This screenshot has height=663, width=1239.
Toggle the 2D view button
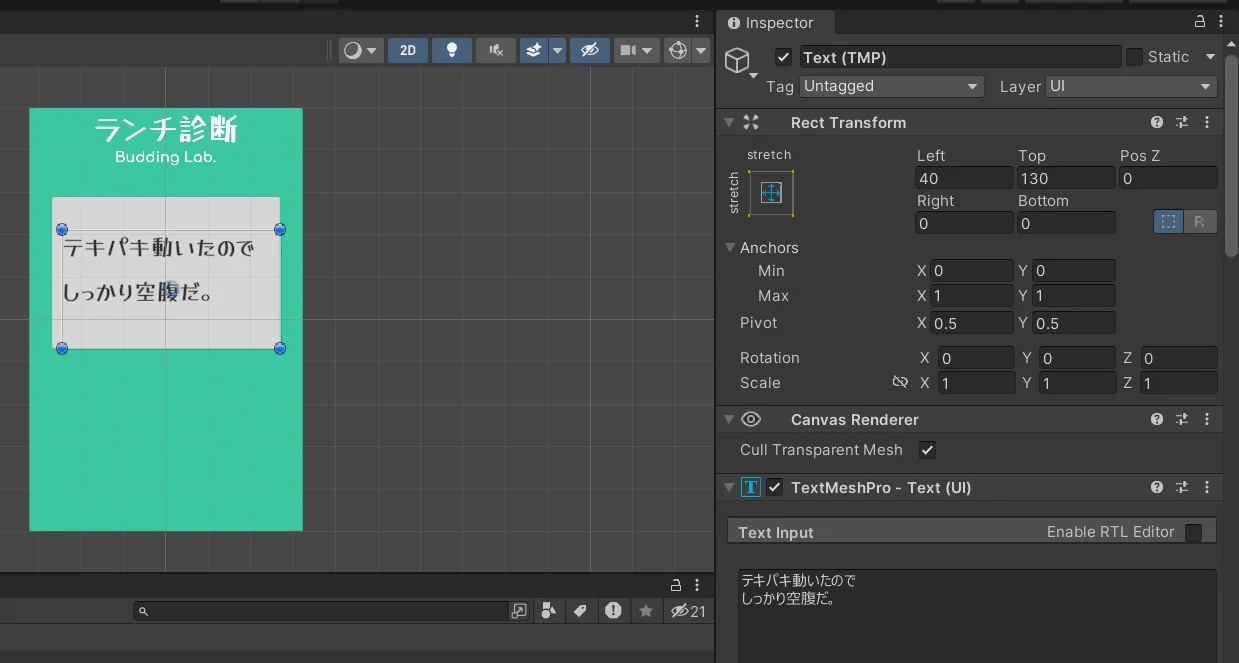408,50
